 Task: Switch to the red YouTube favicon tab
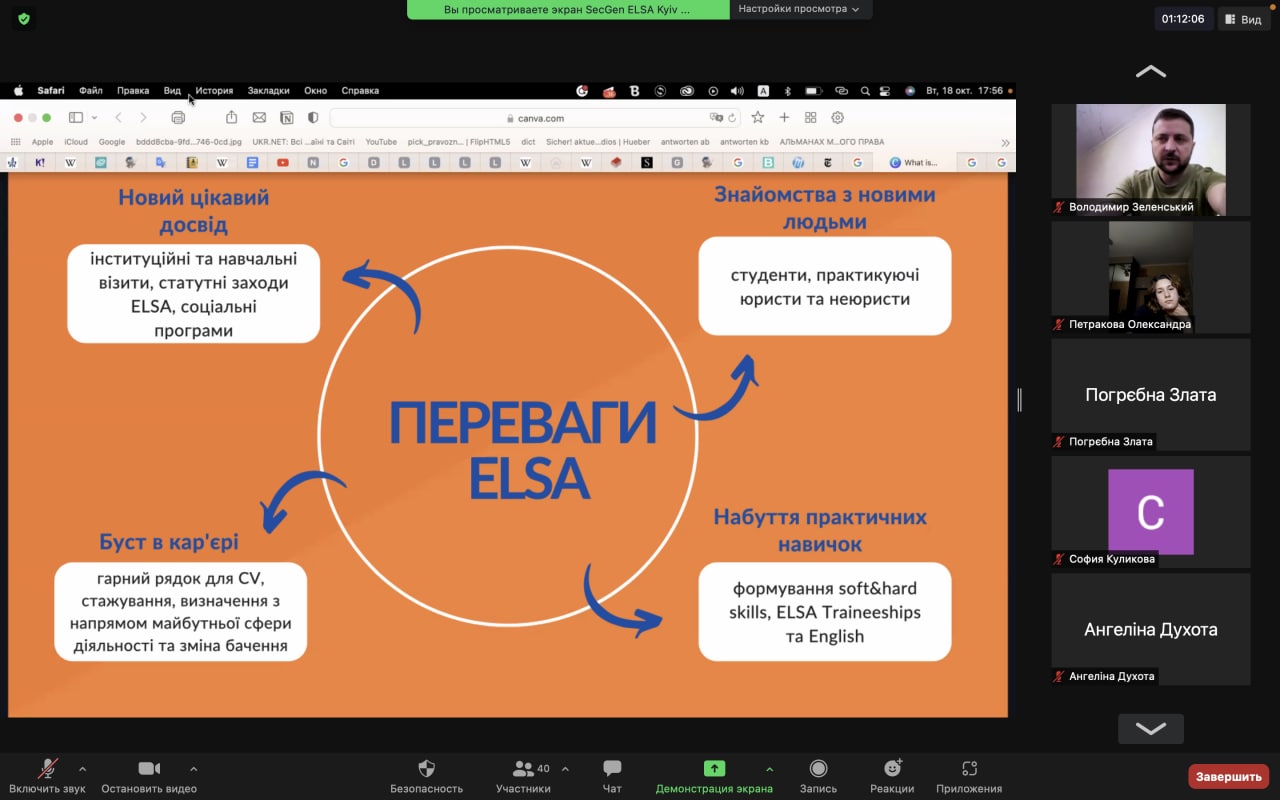pos(283,162)
